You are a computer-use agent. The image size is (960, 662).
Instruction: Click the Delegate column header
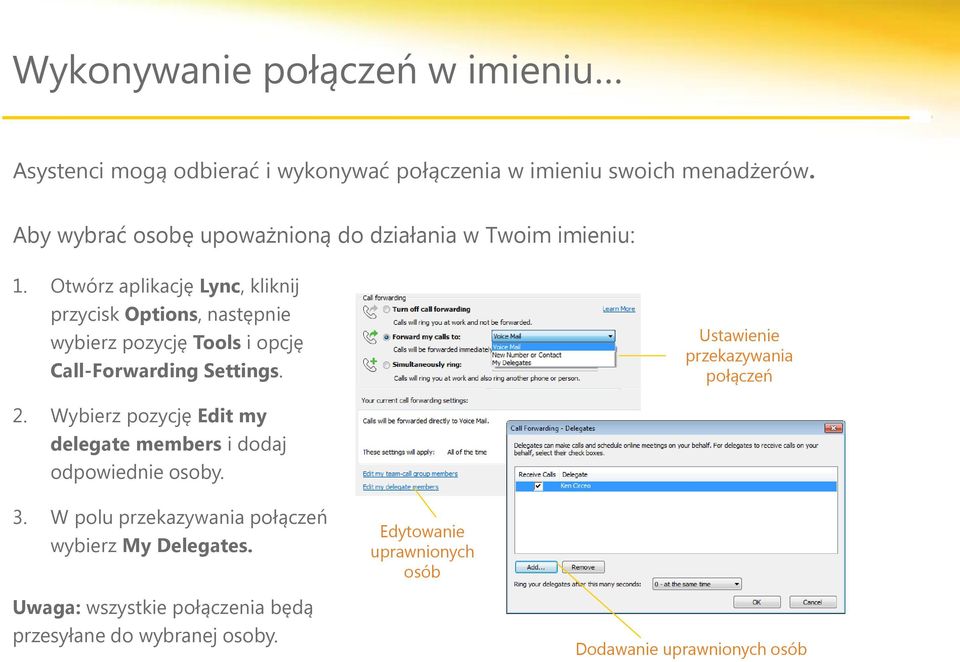click(x=575, y=475)
